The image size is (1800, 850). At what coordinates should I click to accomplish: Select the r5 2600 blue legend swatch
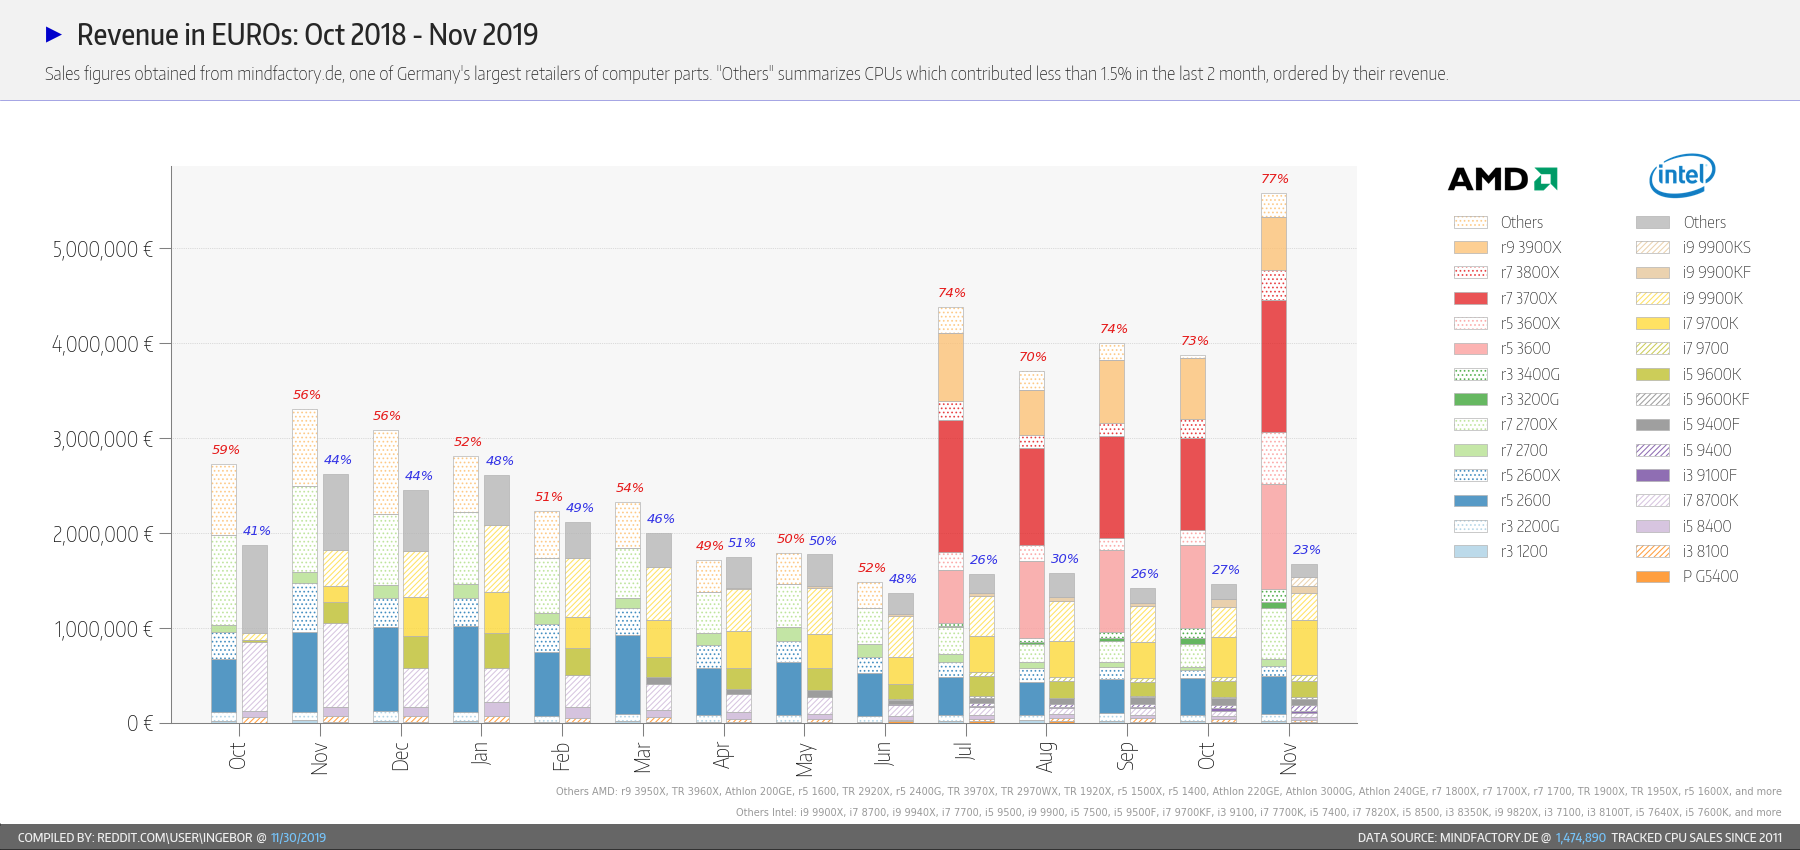tap(1470, 500)
